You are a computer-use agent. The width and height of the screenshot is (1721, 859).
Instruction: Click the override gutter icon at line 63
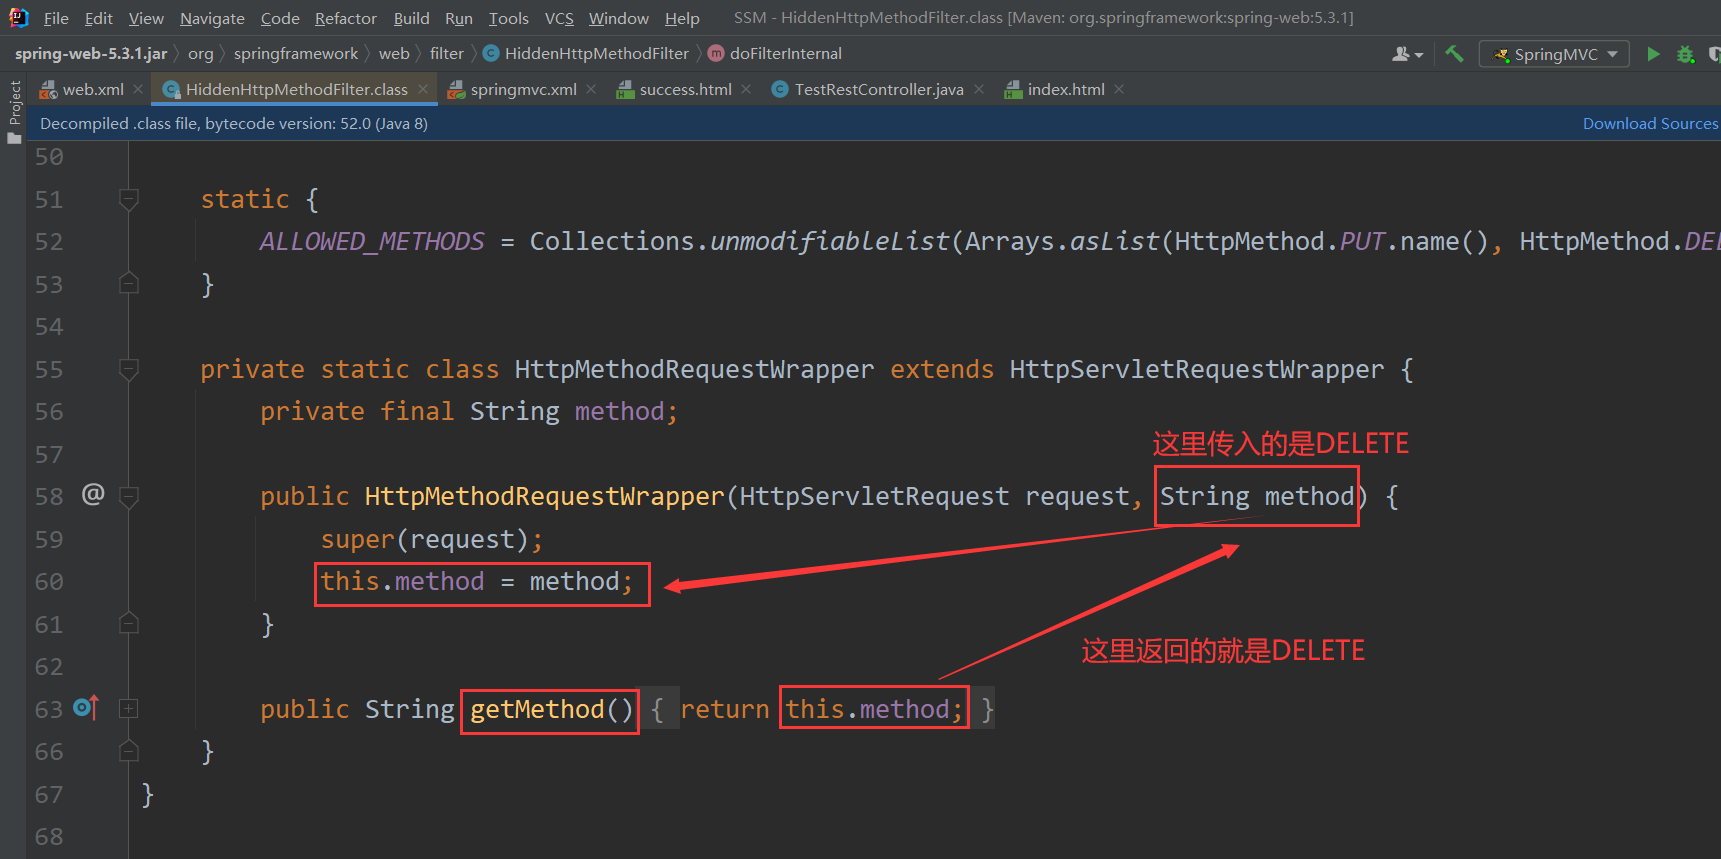[x=86, y=708]
